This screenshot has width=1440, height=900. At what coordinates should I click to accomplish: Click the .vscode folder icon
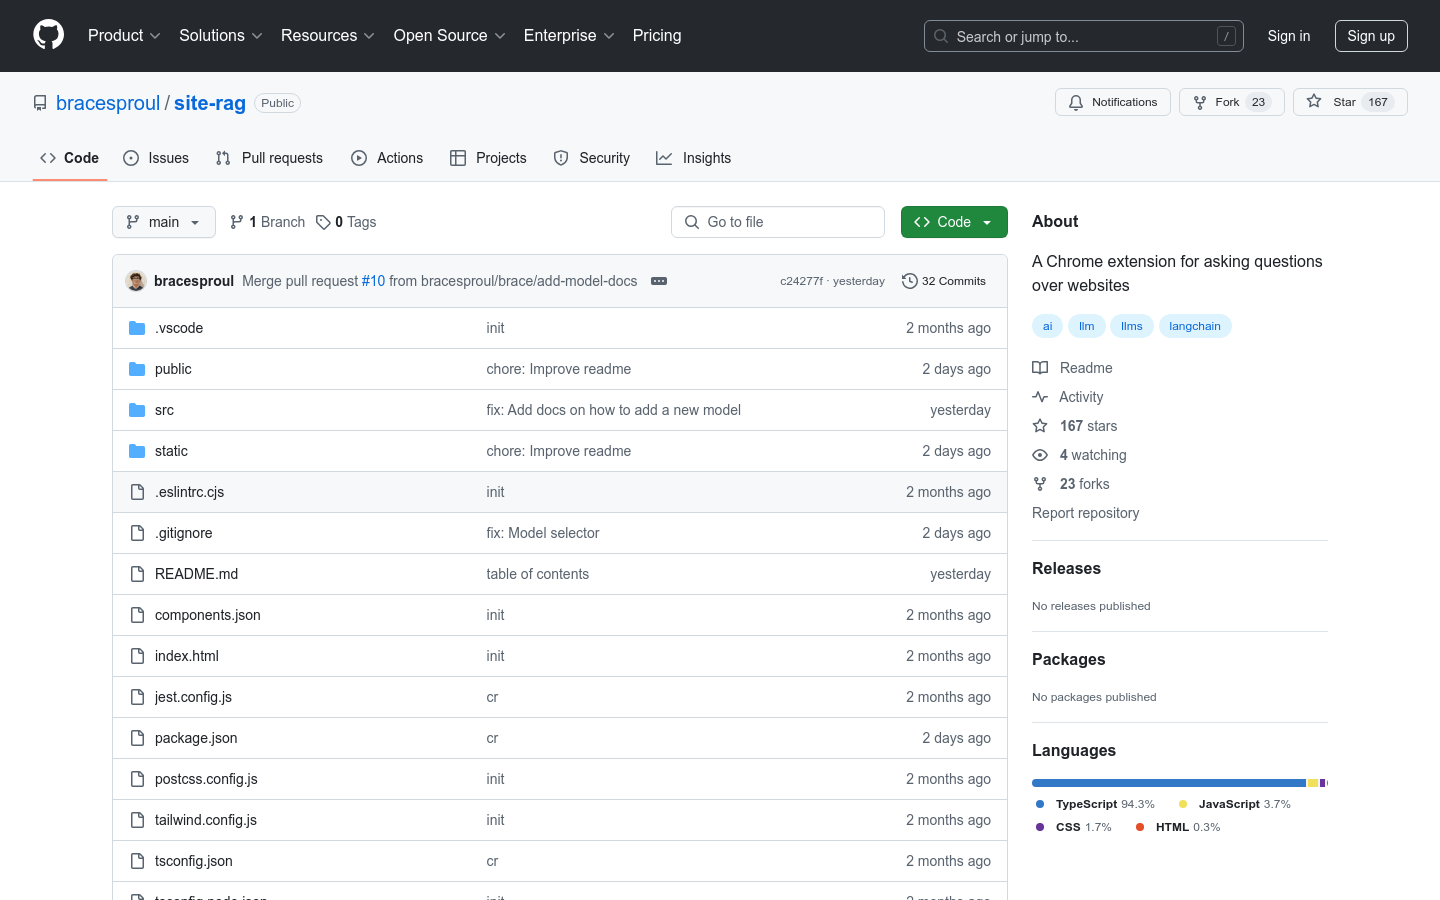(137, 328)
